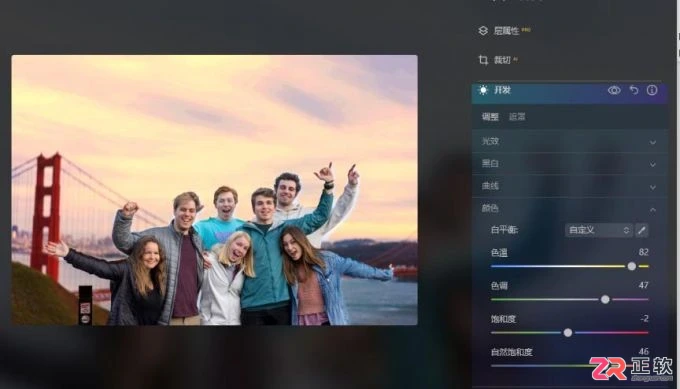Click the 开发 panel title
The image size is (680, 389).
(502, 90)
